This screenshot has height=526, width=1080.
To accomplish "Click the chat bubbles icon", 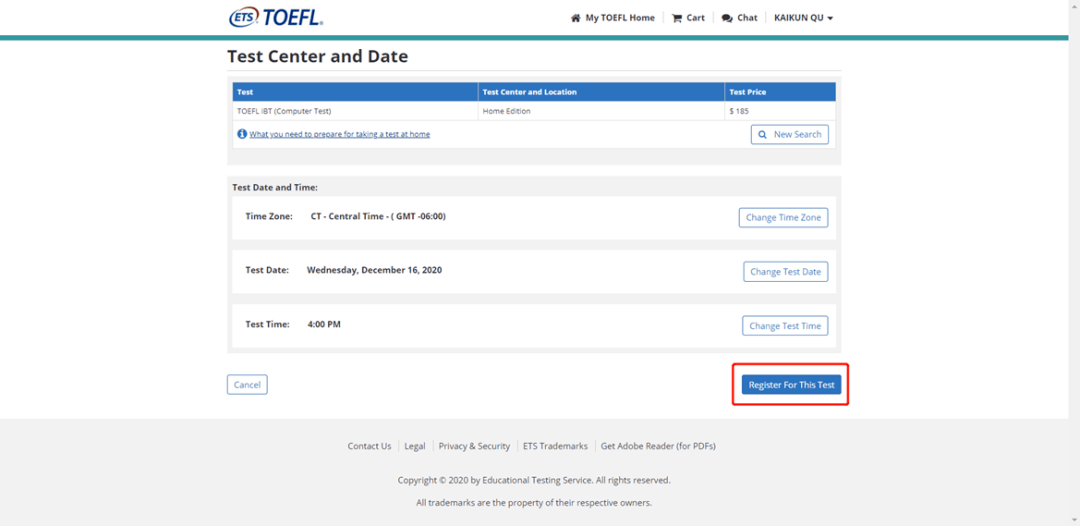I will (x=727, y=18).
